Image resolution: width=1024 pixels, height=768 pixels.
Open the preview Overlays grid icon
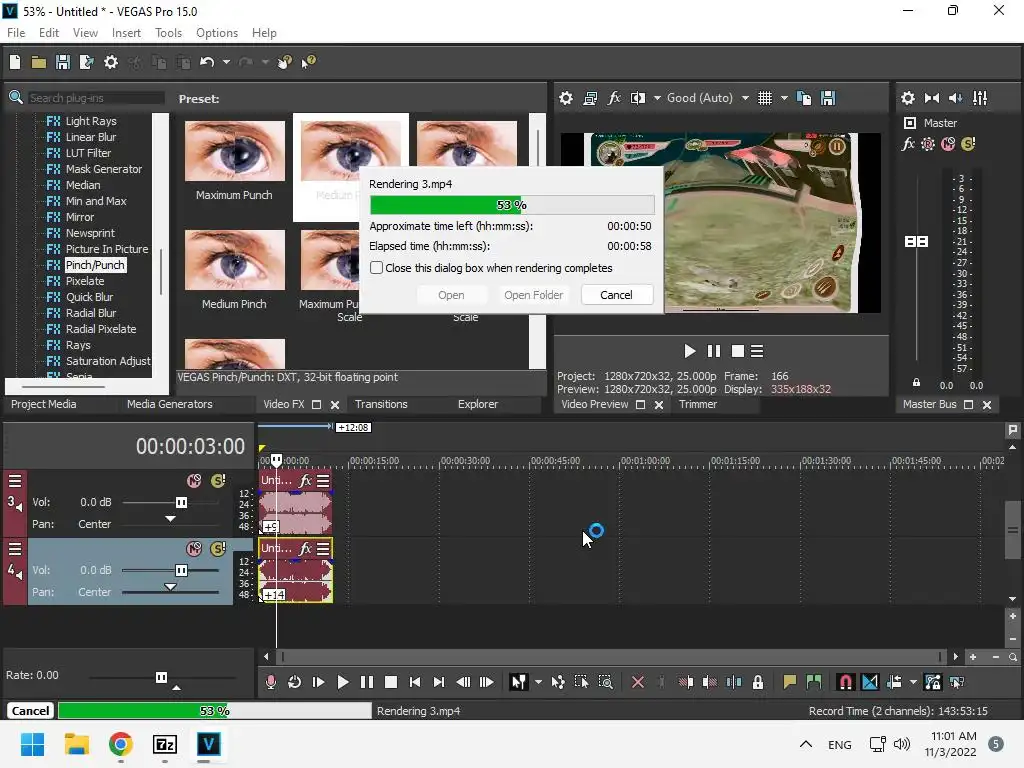point(765,98)
